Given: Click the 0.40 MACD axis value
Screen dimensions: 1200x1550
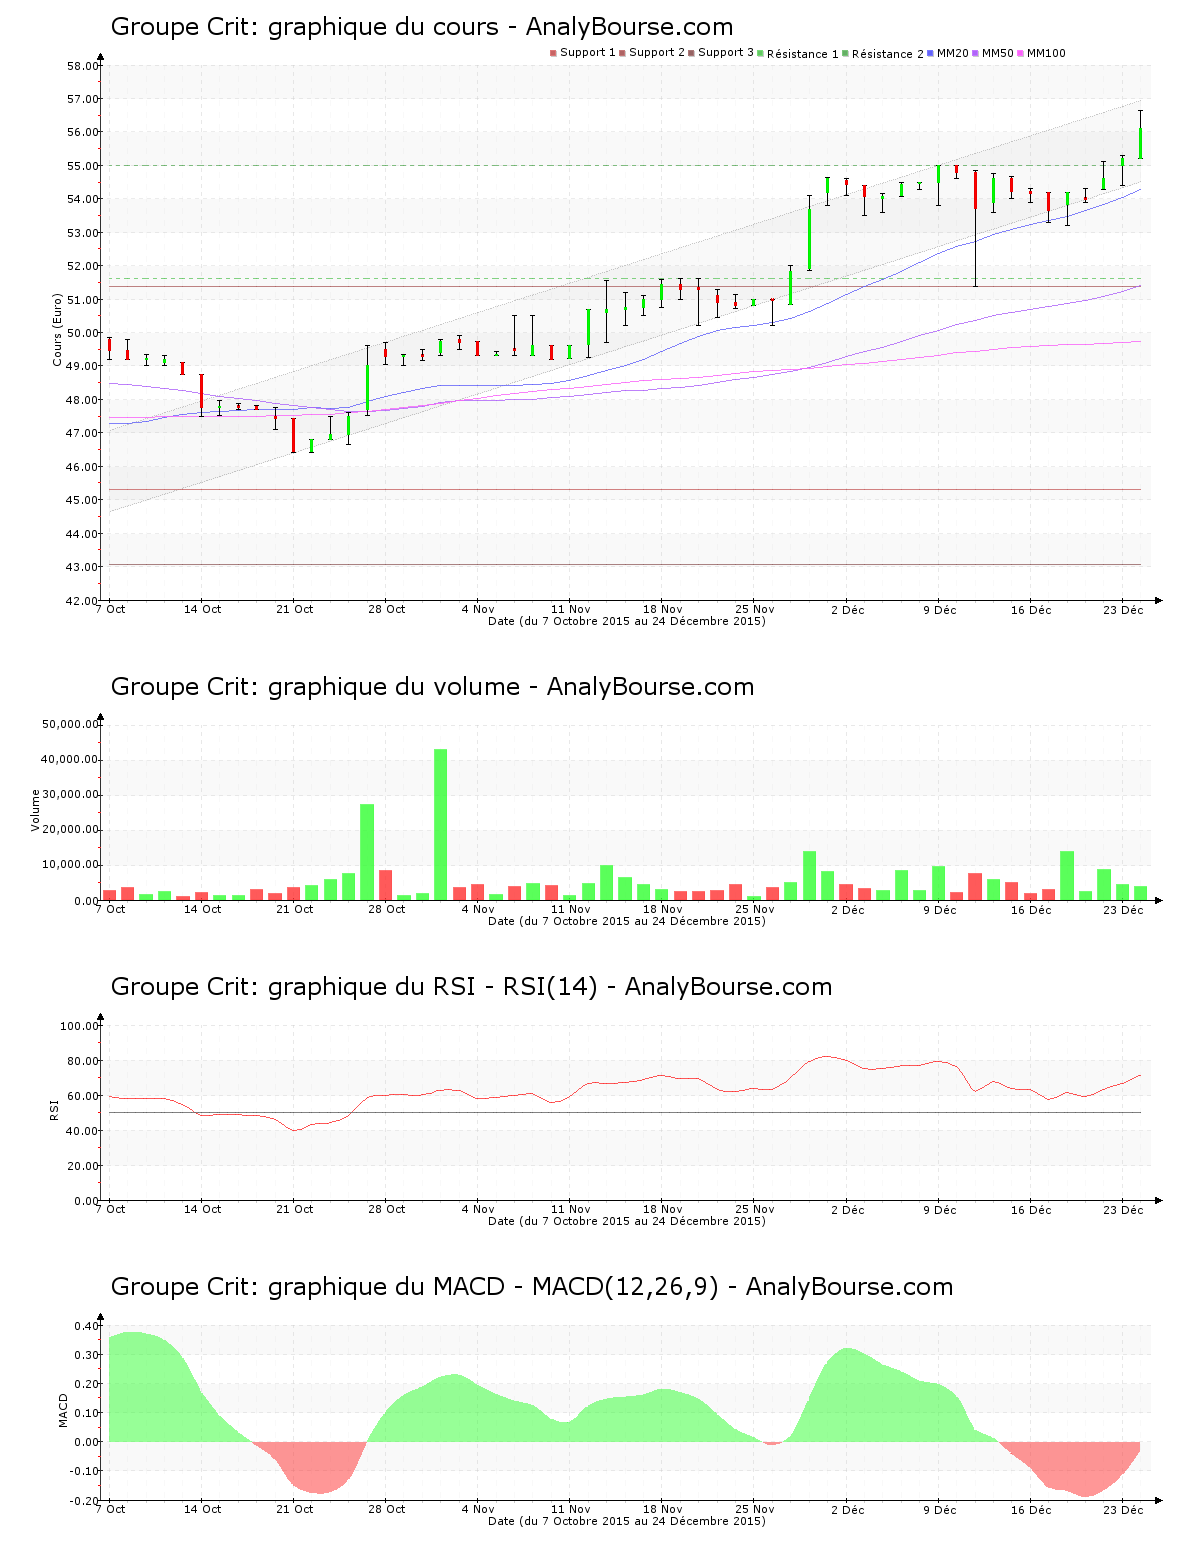Looking at the screenshot, I should [x=87, y=1326].
